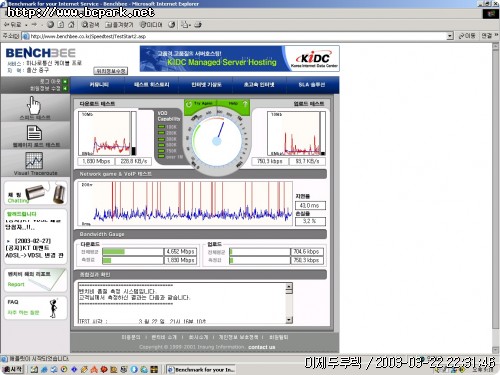This screenshot has height=375, width=500.
Task: Click results text box scroll down arrow
Action: point(289,320)
